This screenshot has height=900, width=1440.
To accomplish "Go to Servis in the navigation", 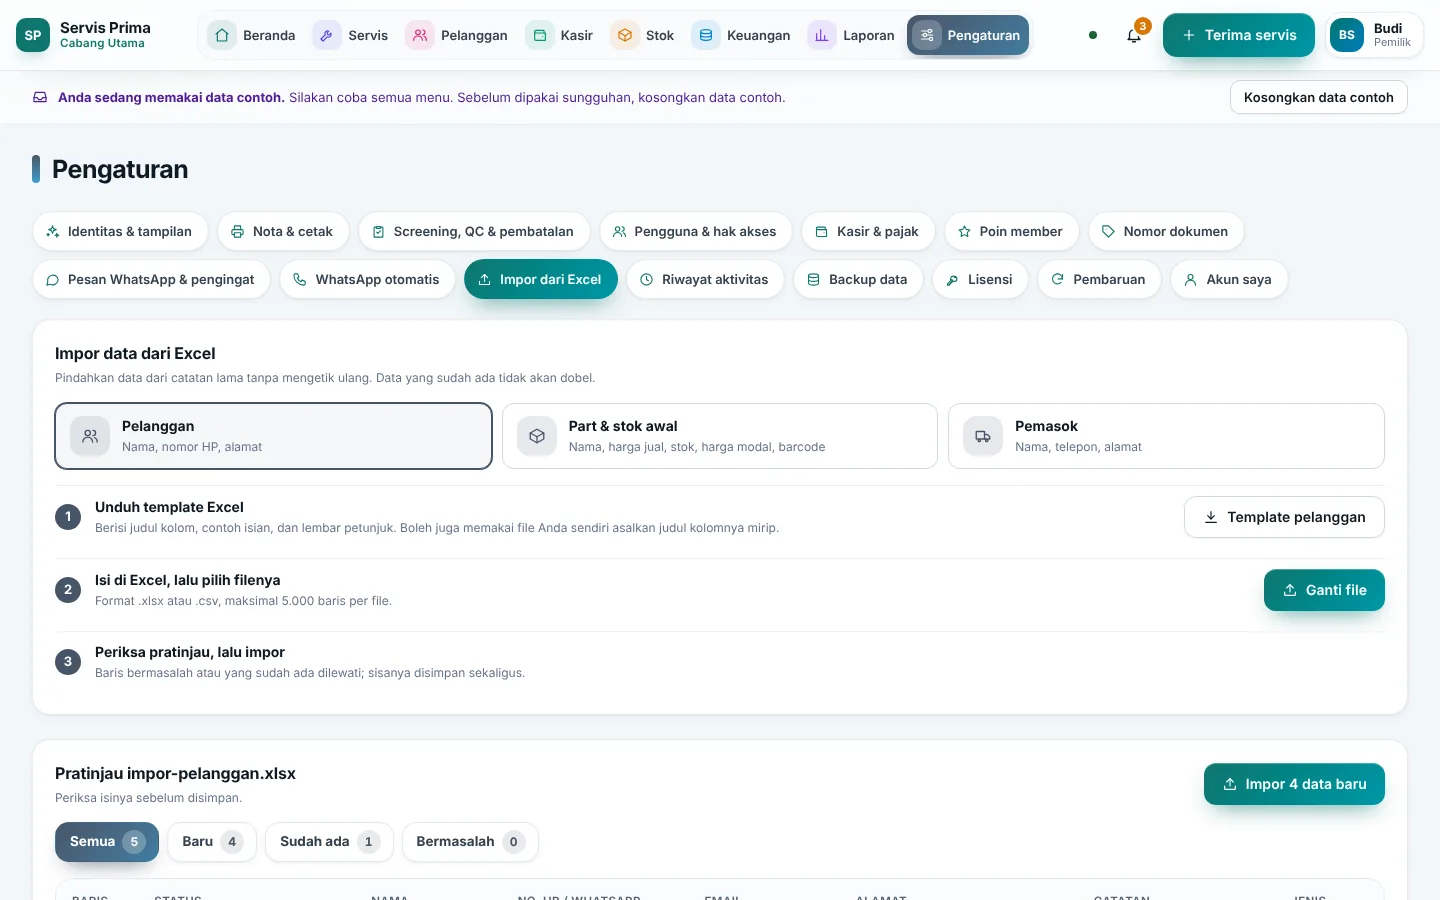I will [351, 35].
